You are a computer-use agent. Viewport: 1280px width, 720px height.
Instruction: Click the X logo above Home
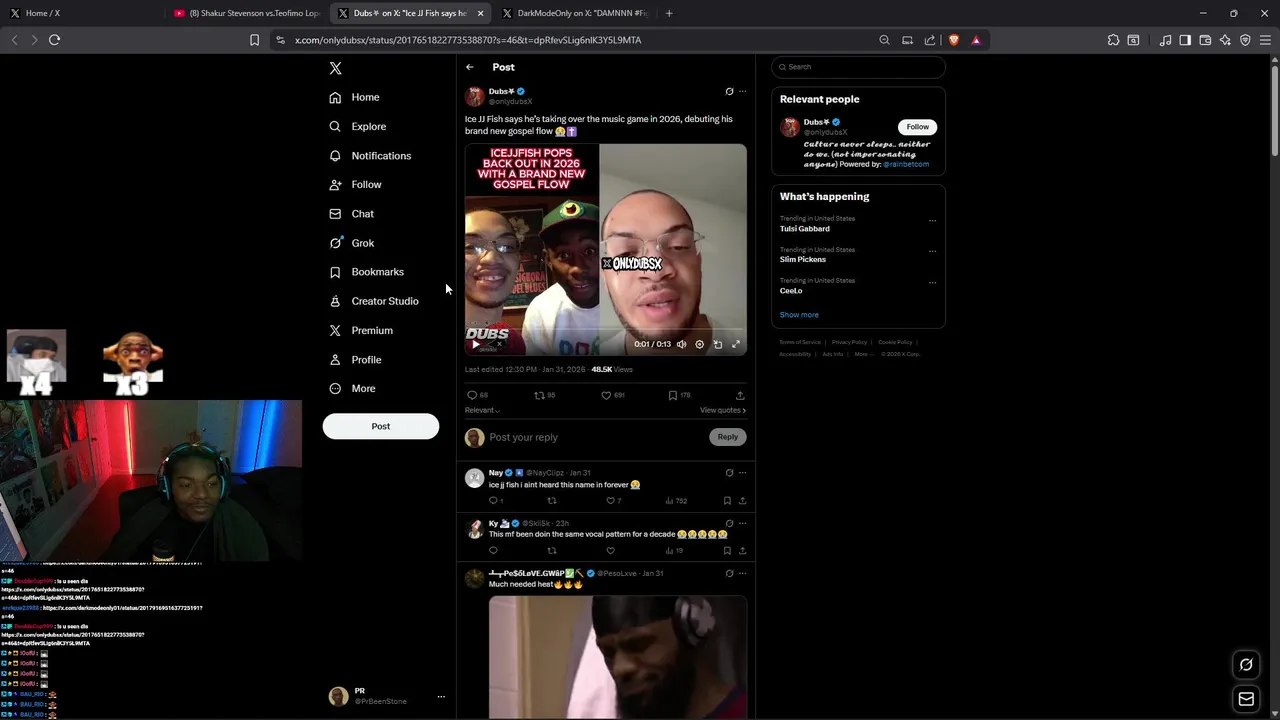coord(335,68)
